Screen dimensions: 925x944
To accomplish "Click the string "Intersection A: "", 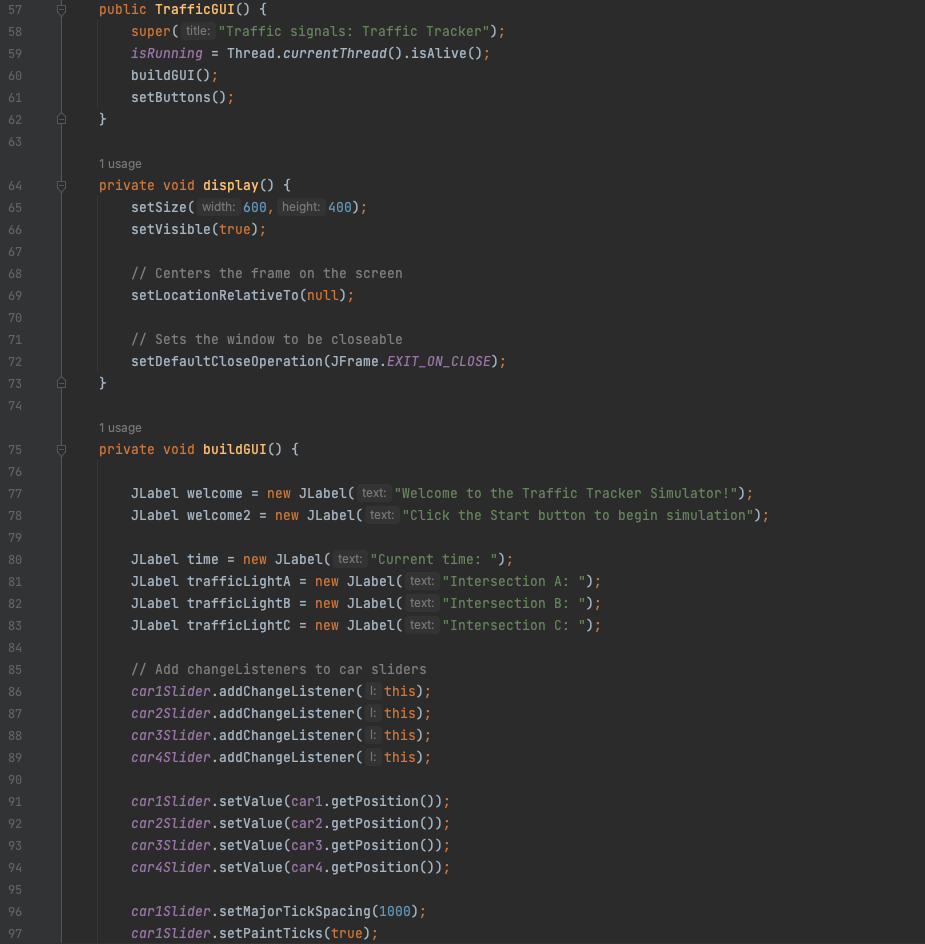I will click(x=514, y=582).
